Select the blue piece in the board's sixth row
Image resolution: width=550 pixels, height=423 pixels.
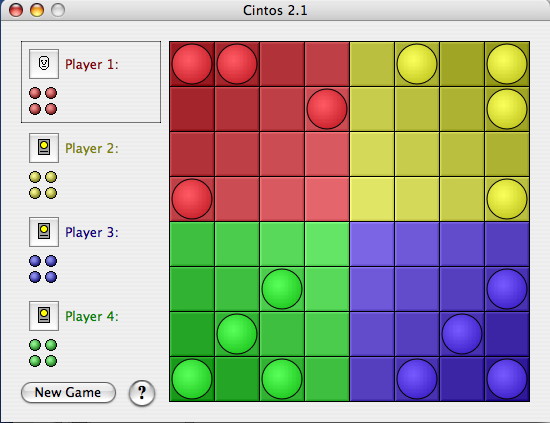[507, 289]
